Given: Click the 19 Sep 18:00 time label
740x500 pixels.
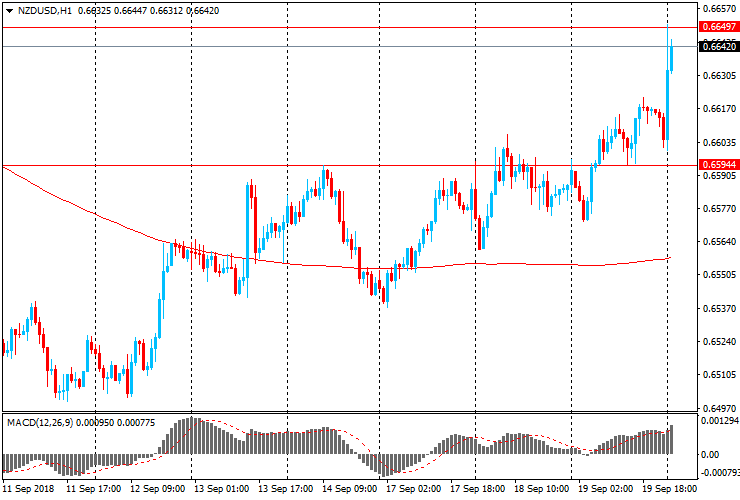Looking at the screenshot, I should tap(669, 489).
